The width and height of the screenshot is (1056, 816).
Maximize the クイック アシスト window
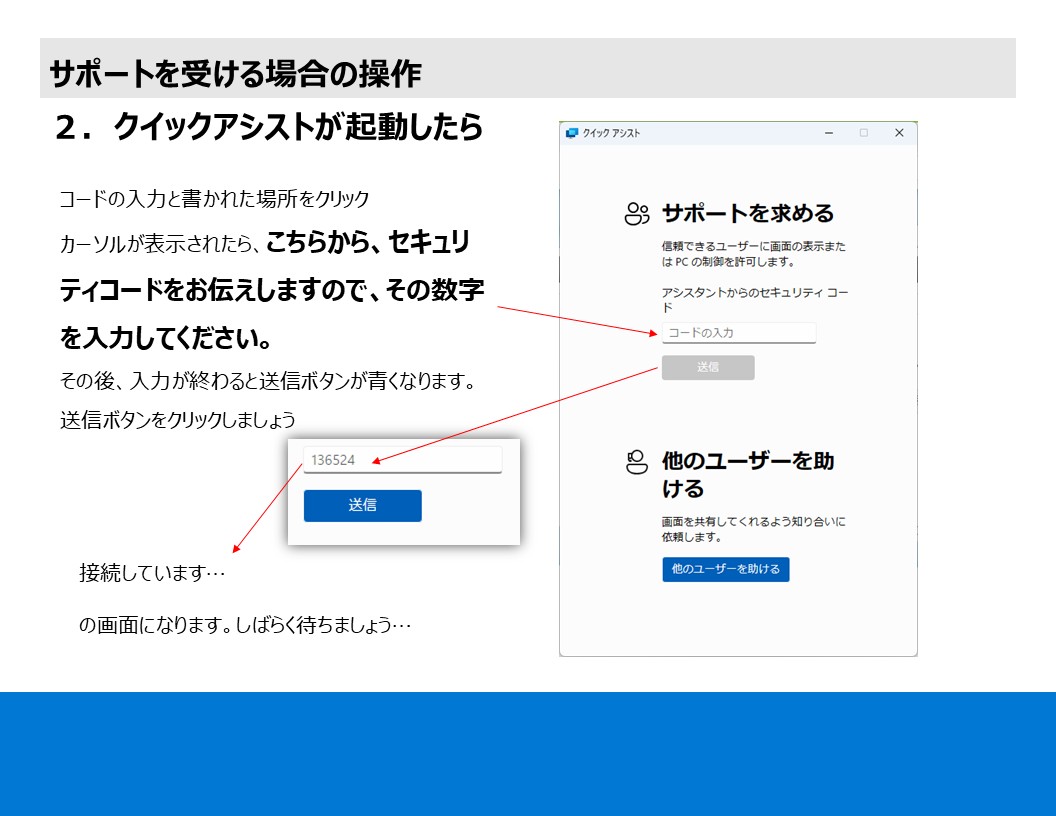point(863,133)
